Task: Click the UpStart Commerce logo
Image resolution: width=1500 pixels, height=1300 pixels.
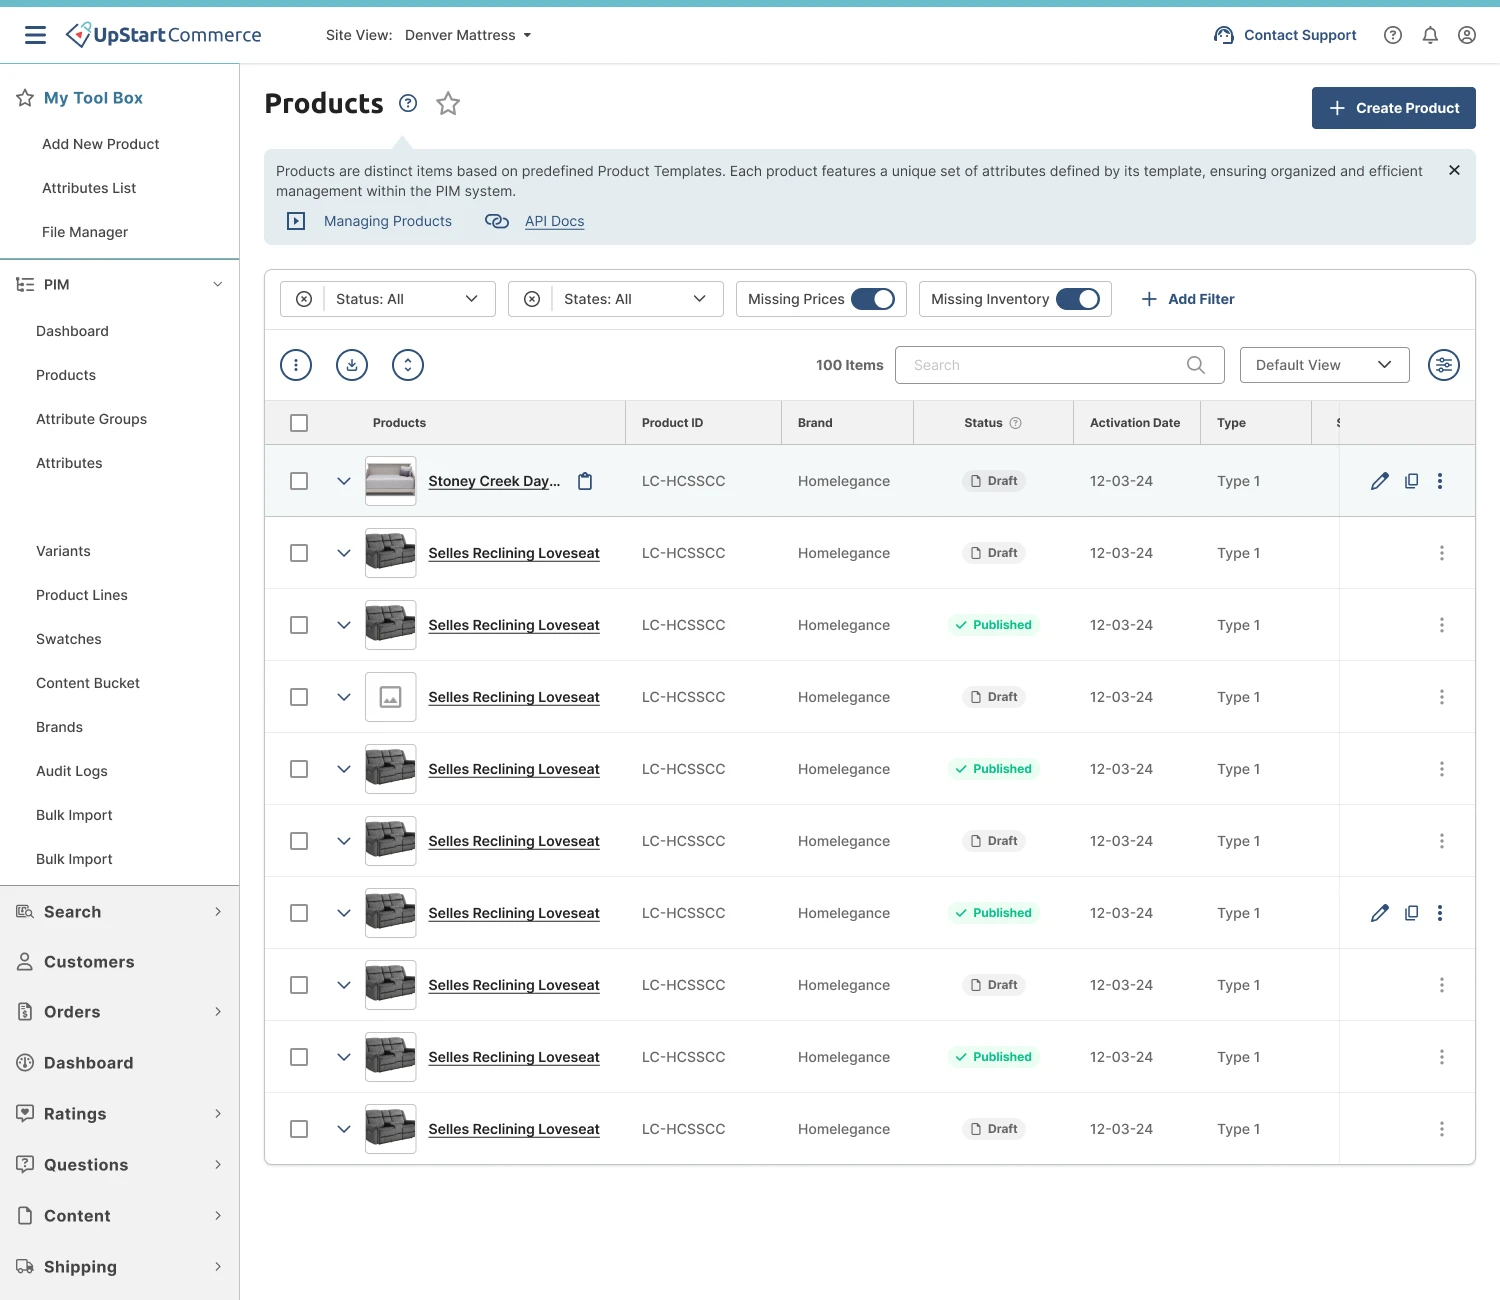Action: [x=164, y=35]
